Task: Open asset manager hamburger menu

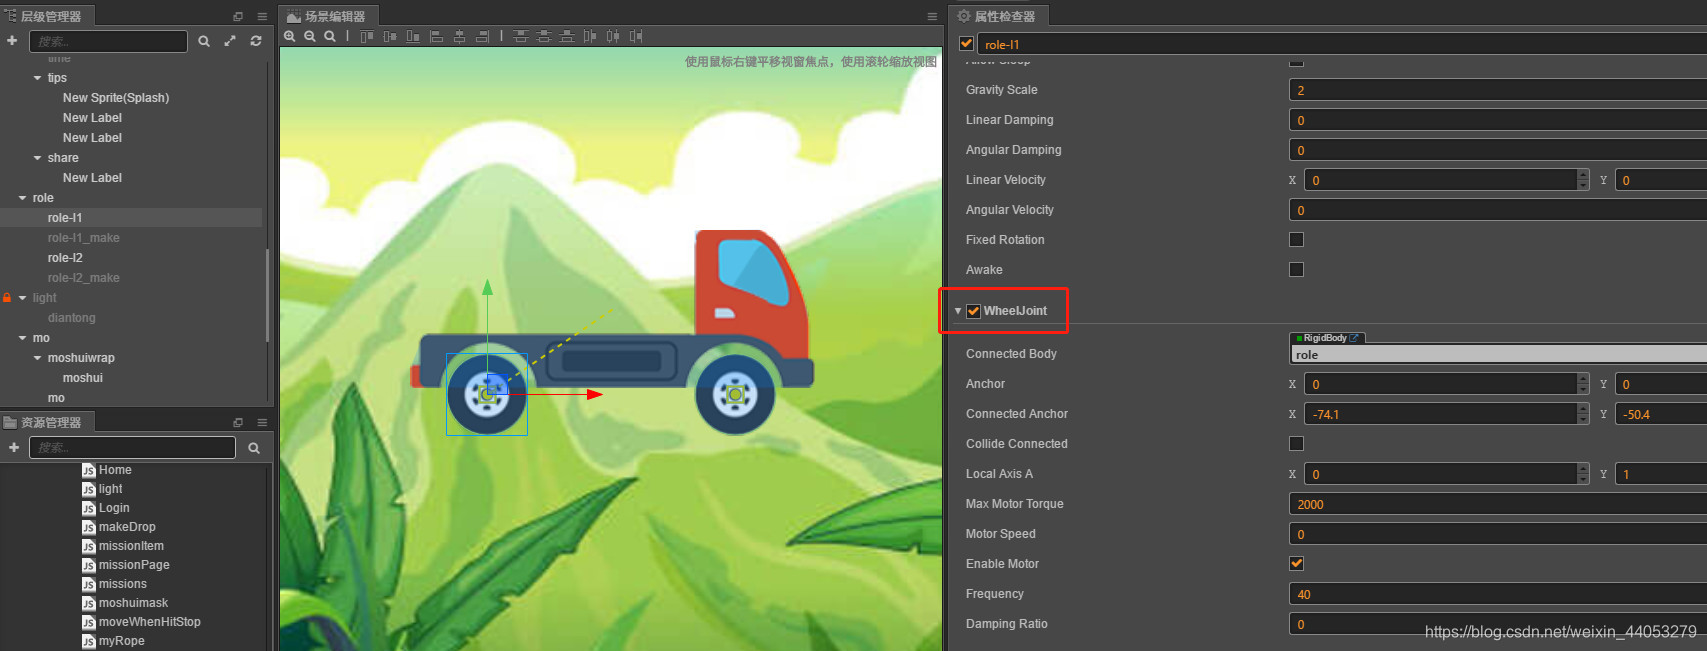Action: 262,422
